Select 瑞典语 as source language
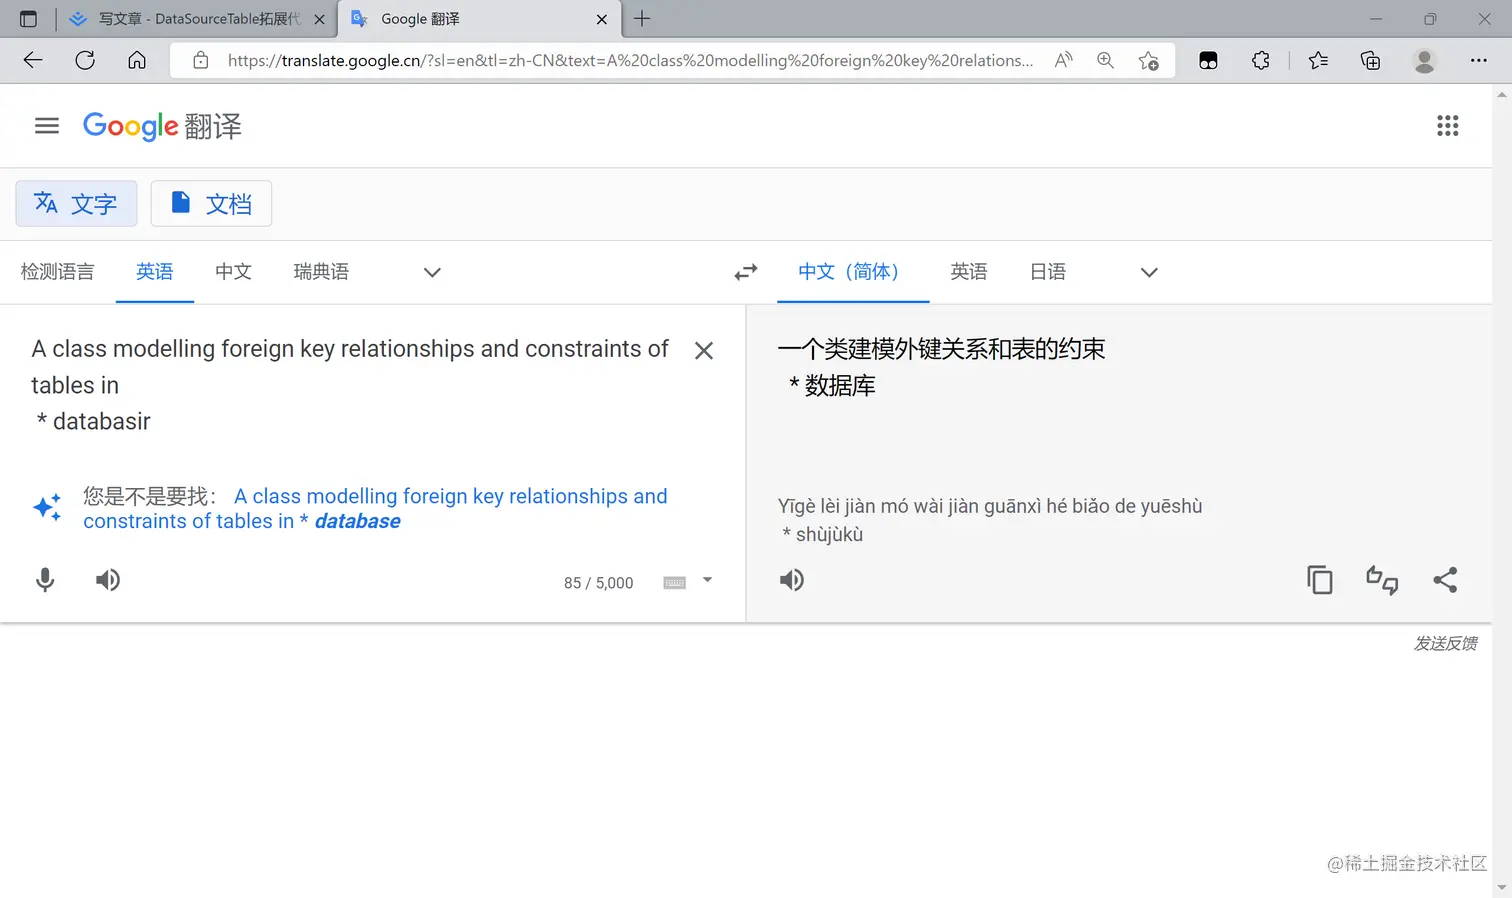Image resolution: width=1512 pixels, height=898 pixels. coord(321,272)
